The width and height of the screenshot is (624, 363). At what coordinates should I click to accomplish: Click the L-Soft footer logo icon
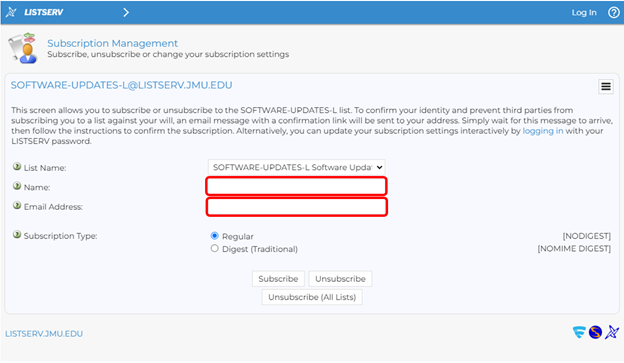[612, 332]
